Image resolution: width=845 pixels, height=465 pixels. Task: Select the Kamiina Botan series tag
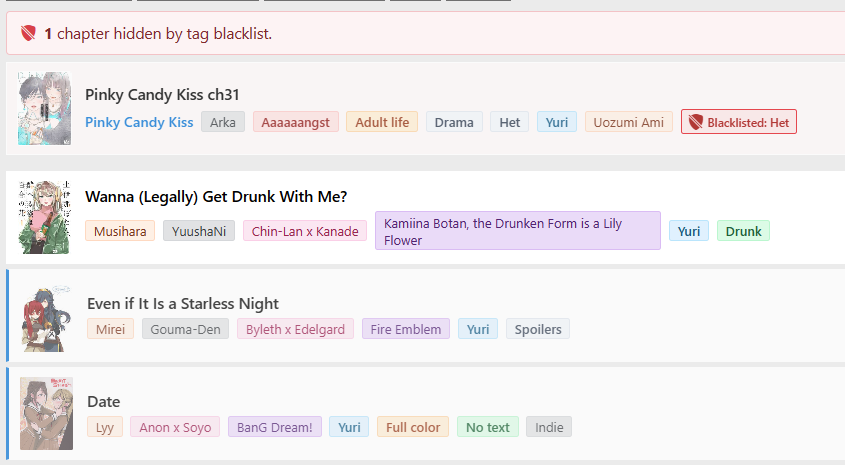(x=518, y=231)
